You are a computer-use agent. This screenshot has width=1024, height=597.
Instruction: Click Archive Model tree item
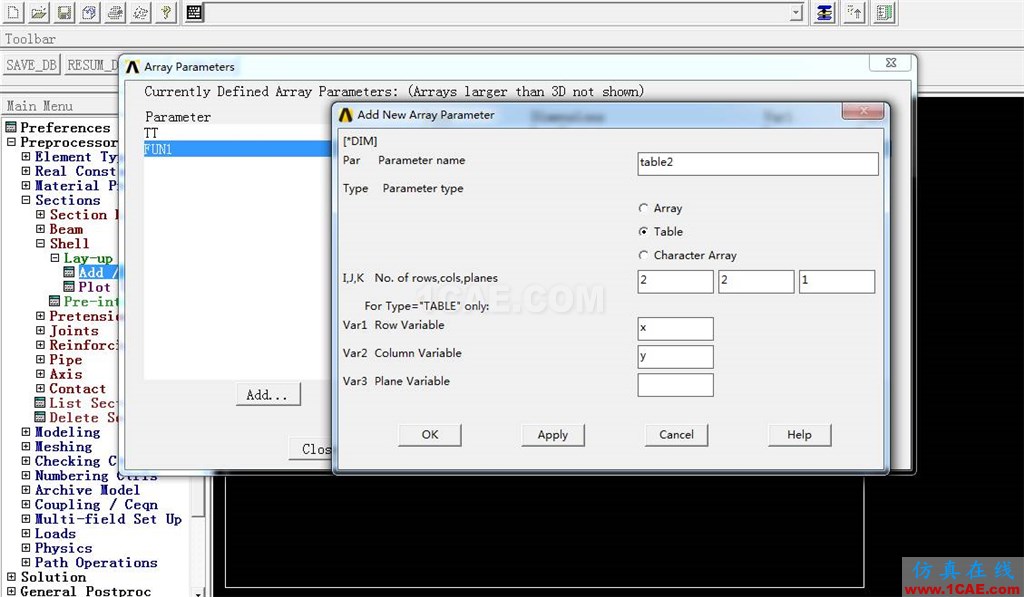87,490
